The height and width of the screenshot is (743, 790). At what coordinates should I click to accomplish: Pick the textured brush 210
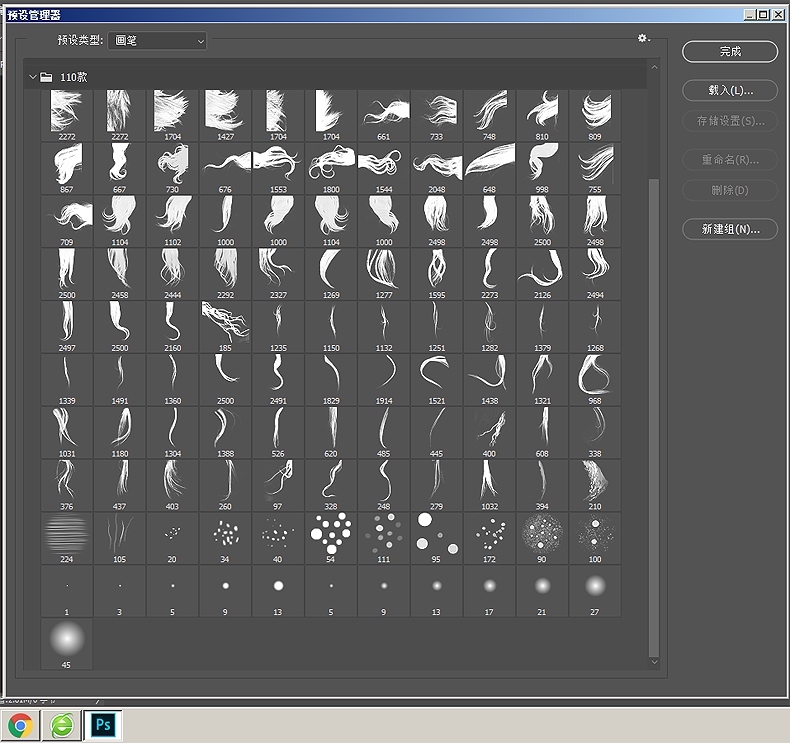(x=595, y=486)
